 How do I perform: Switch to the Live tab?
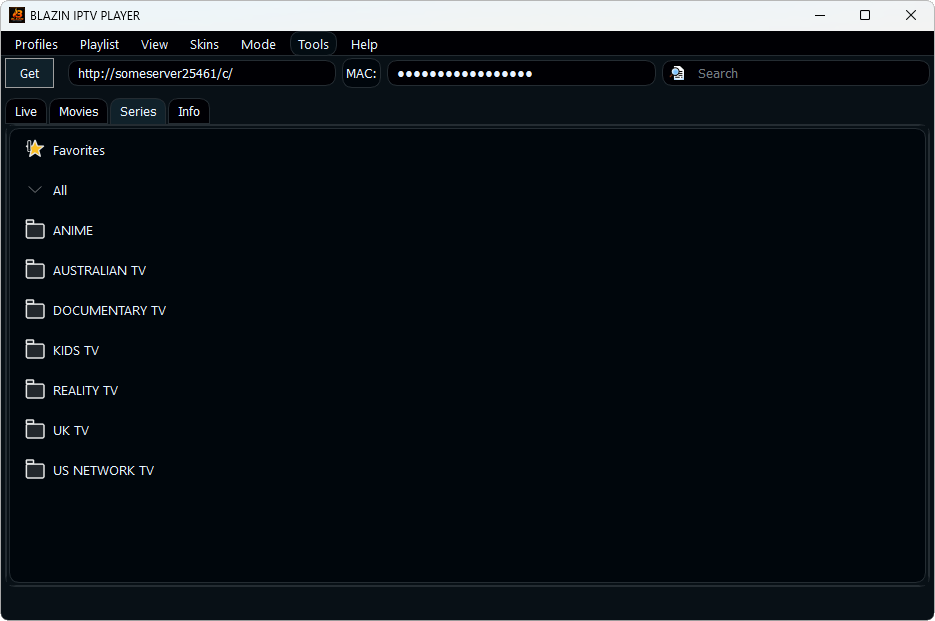click(26, 112)
